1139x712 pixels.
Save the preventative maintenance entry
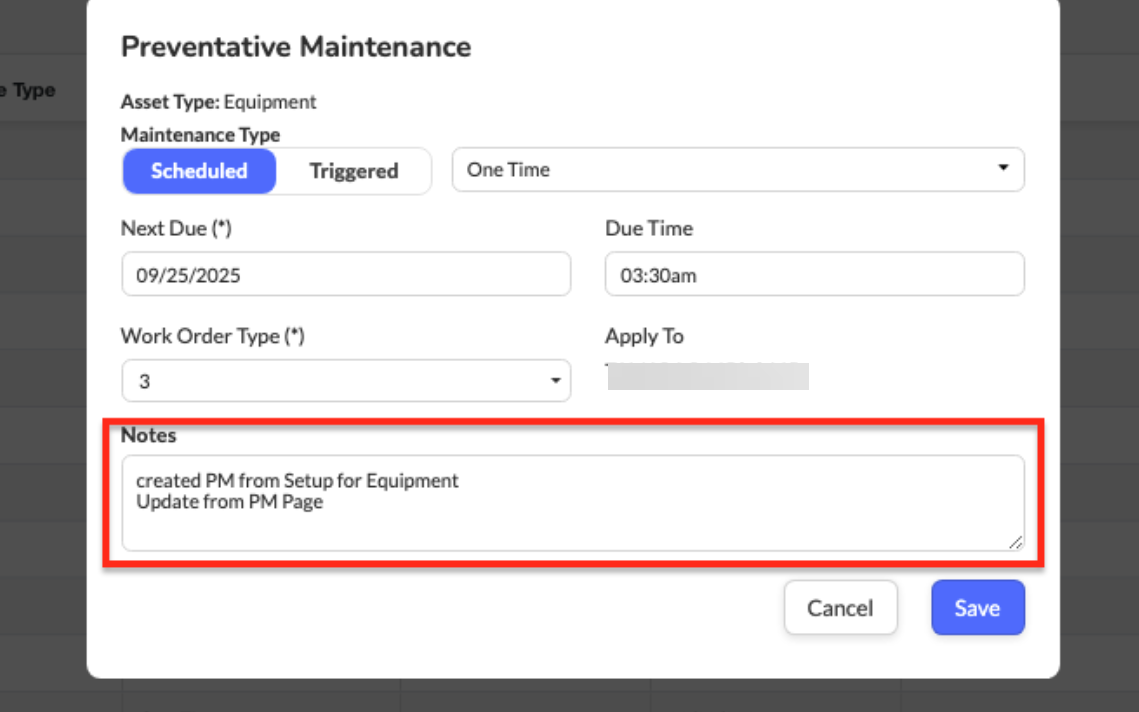977,608
